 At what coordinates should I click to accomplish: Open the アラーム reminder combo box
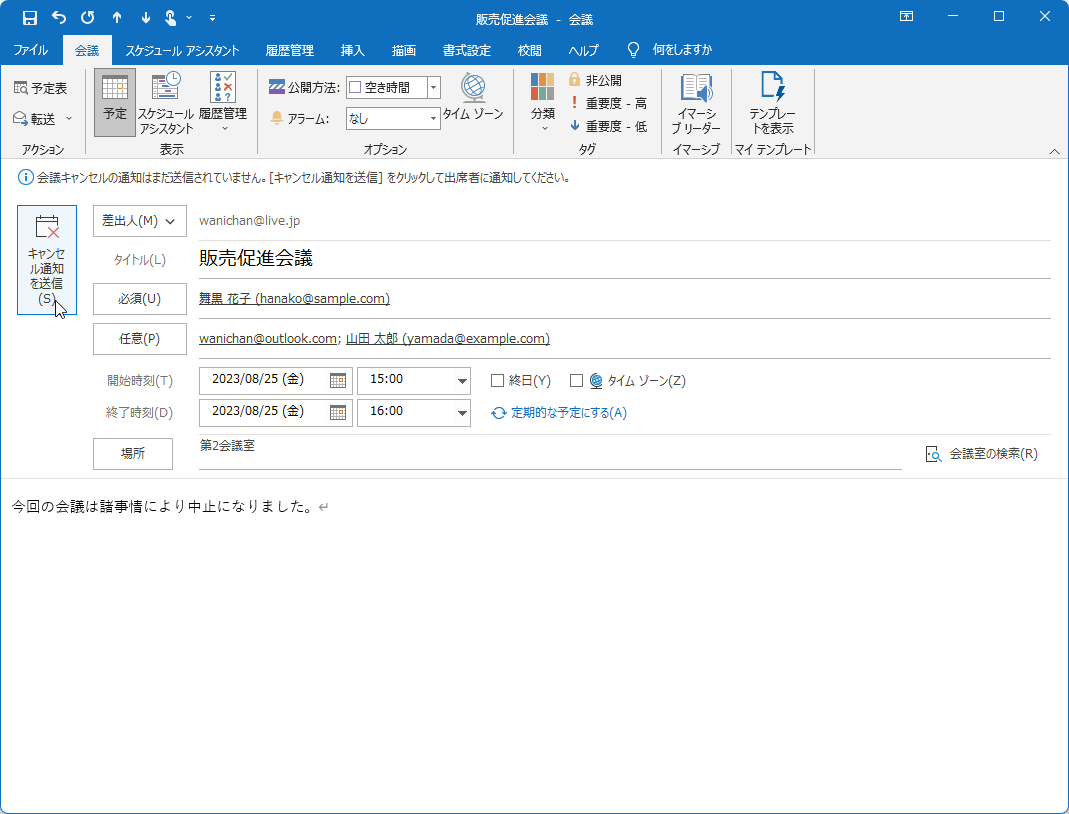click(x=393, y=119)
